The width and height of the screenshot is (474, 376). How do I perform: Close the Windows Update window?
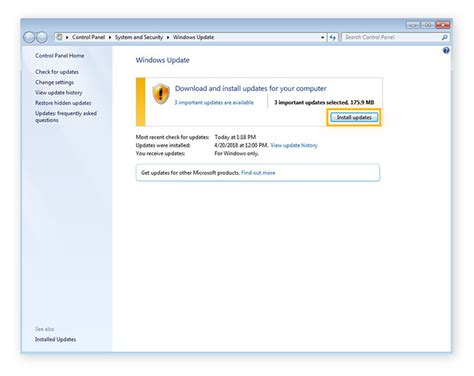[x=442, y=25]
